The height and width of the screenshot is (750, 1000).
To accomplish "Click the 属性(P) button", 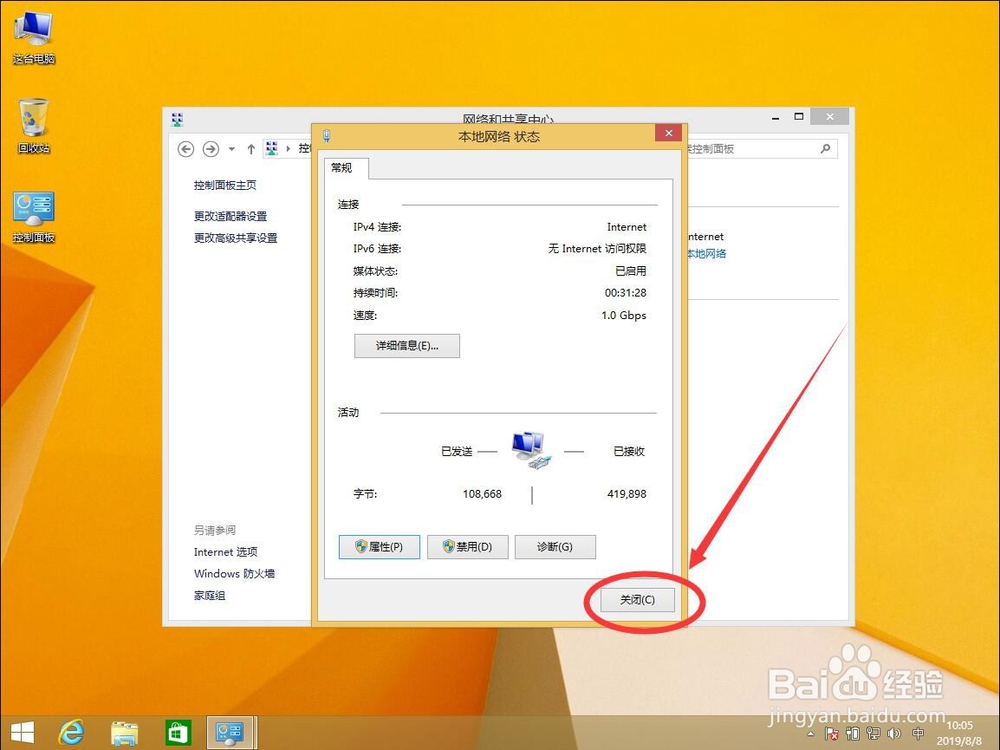I will tap(379, 547).
